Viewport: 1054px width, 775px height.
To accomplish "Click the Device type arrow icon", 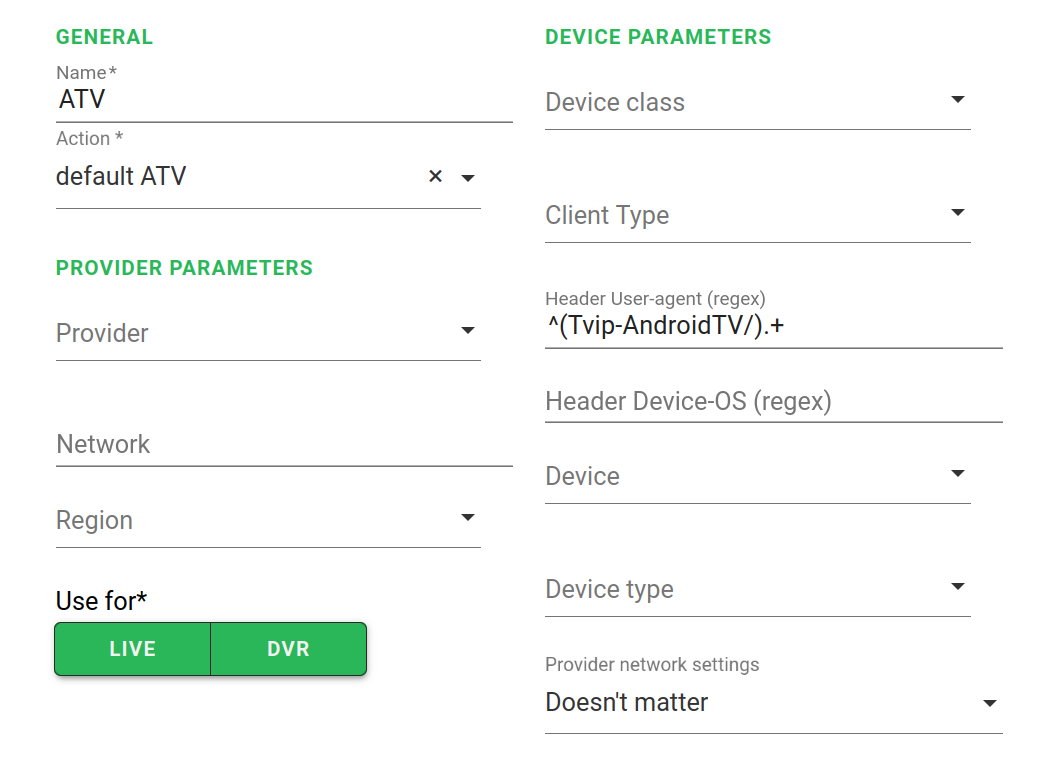I will [957, 587].
